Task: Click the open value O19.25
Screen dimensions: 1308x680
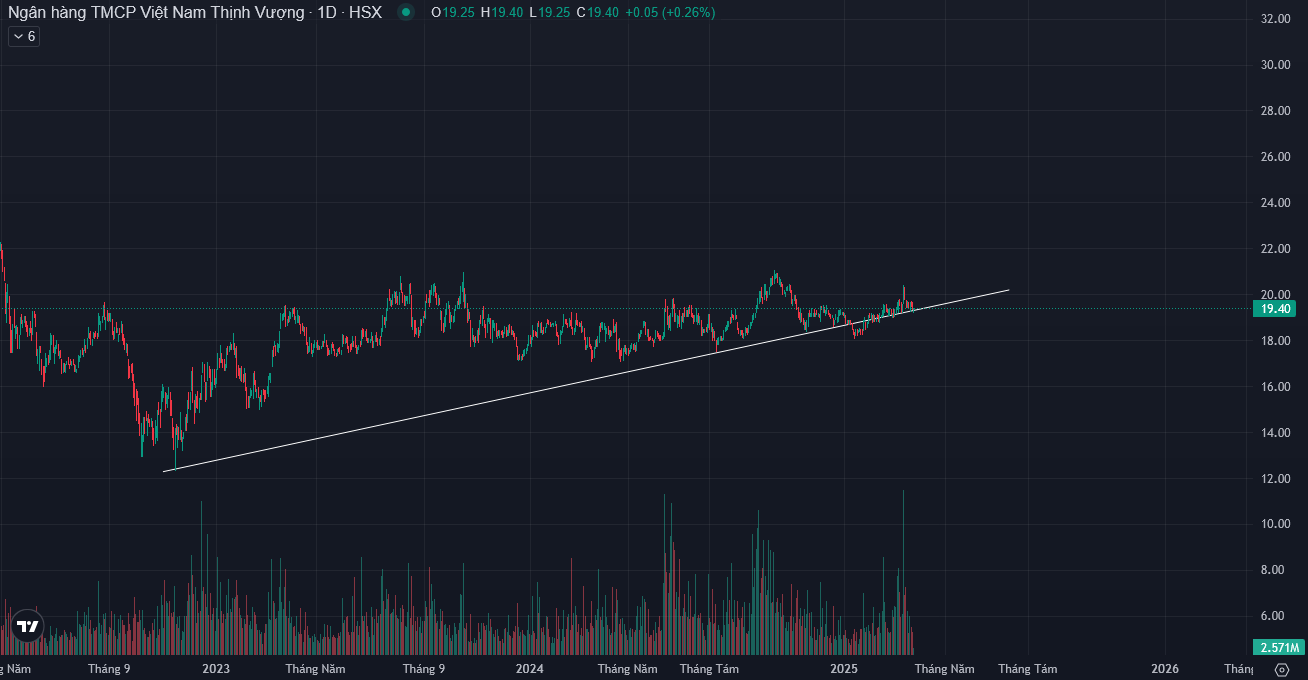Action: pyautogui.click(x=452, y=12)
